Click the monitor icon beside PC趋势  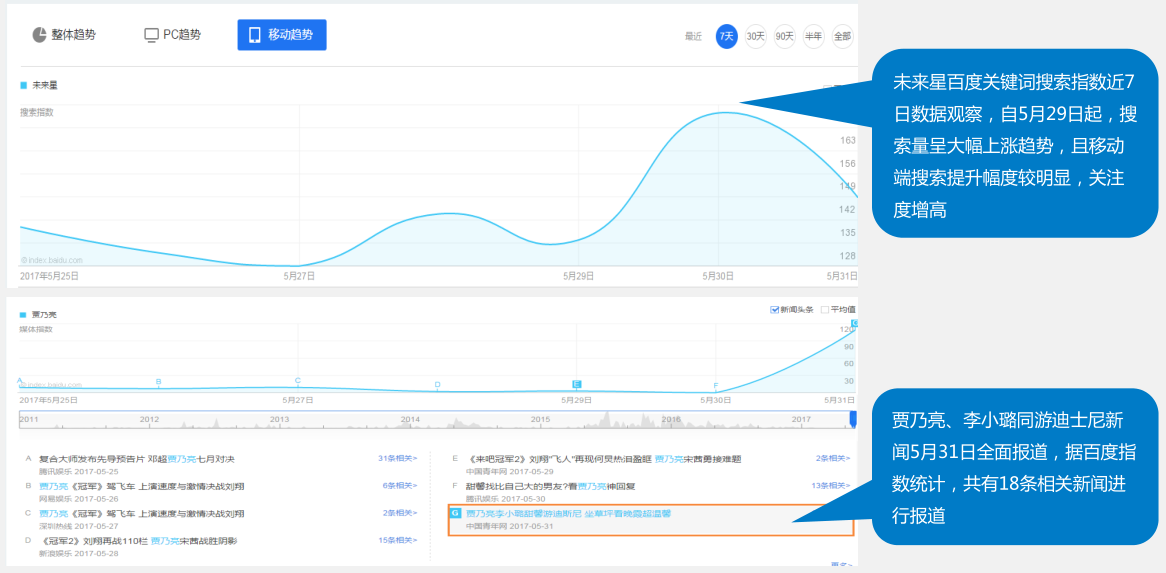pos(151,35)
